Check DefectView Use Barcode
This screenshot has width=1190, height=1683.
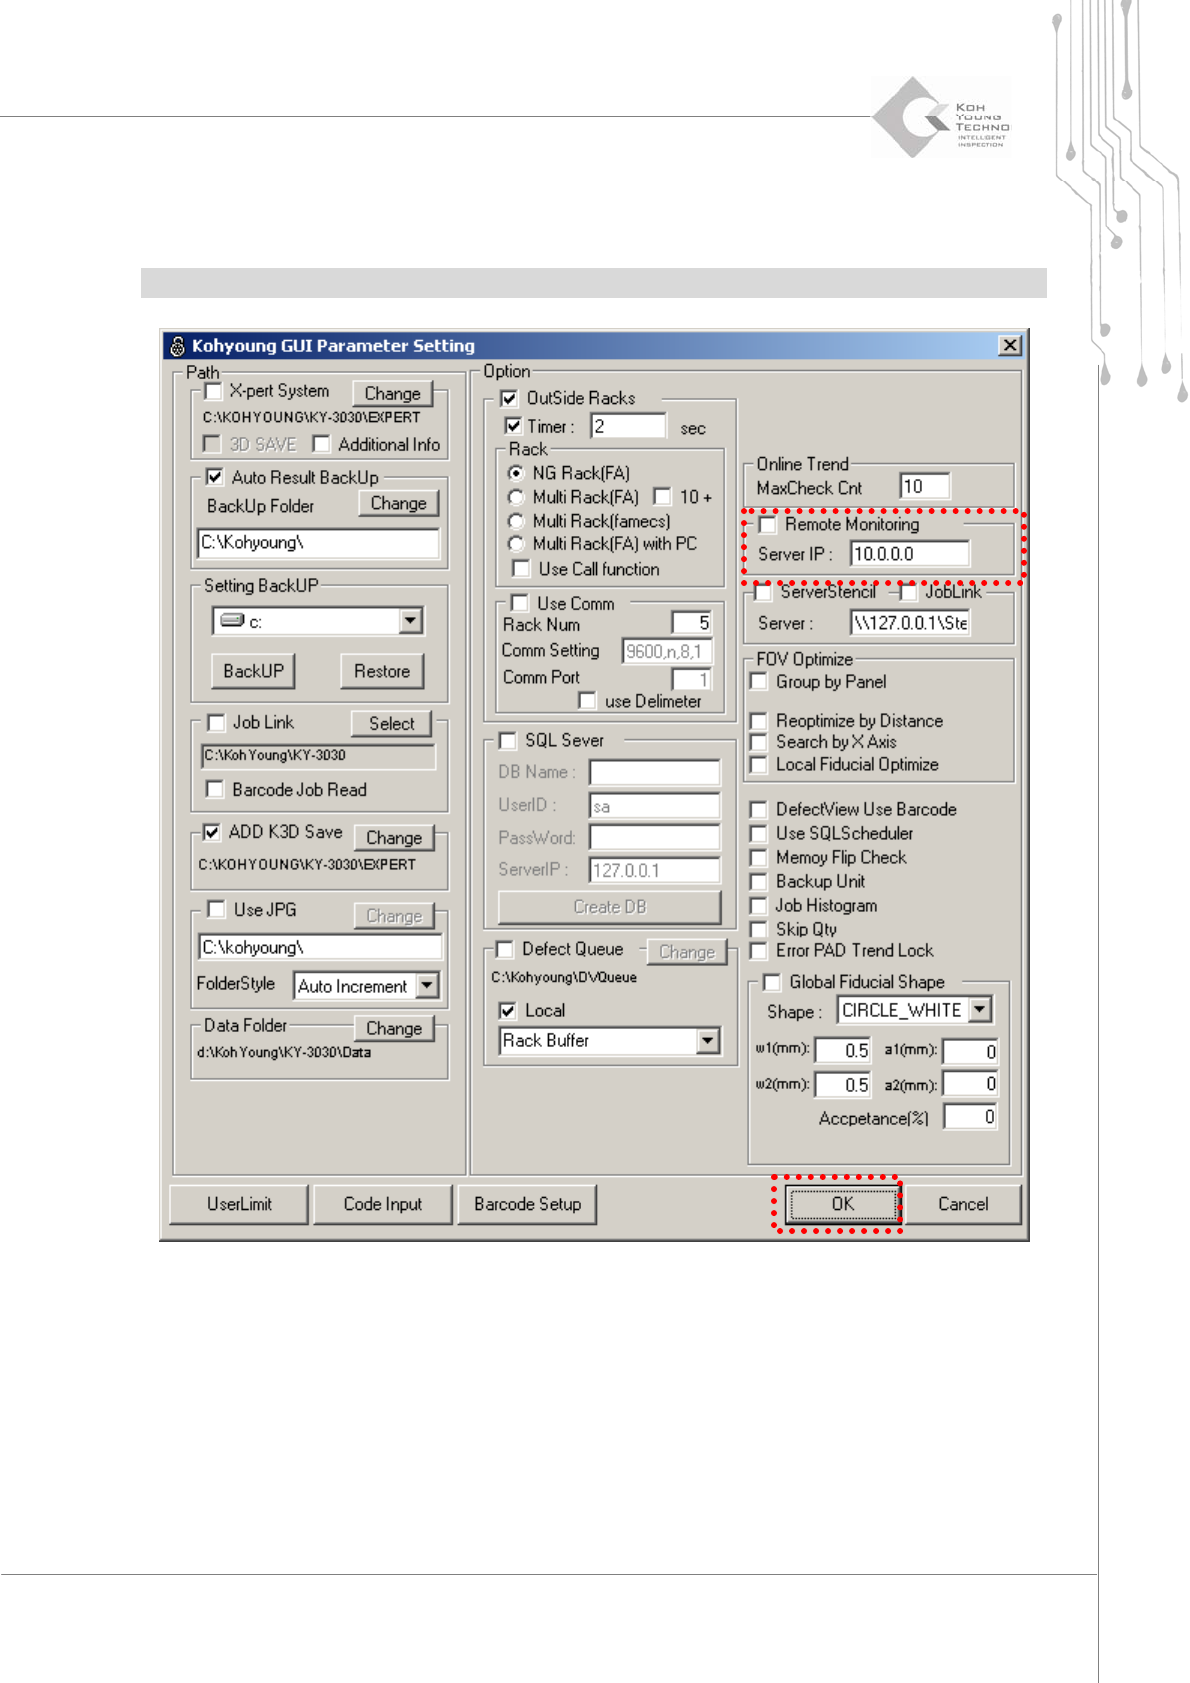(759, 809)
